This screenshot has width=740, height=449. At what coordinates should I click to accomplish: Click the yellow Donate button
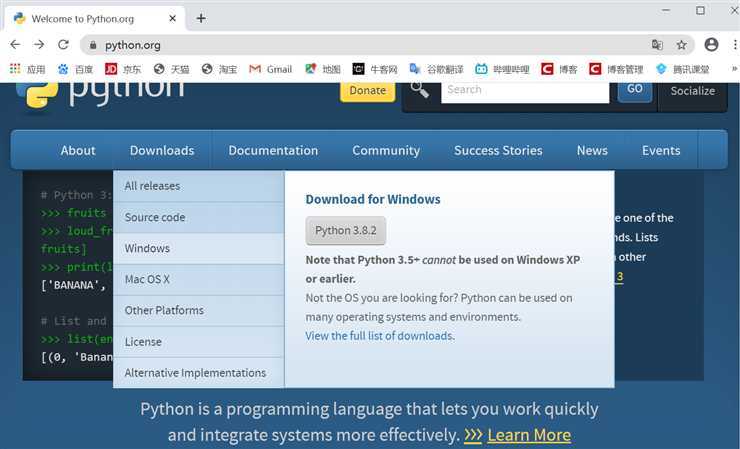coord(368,91)
